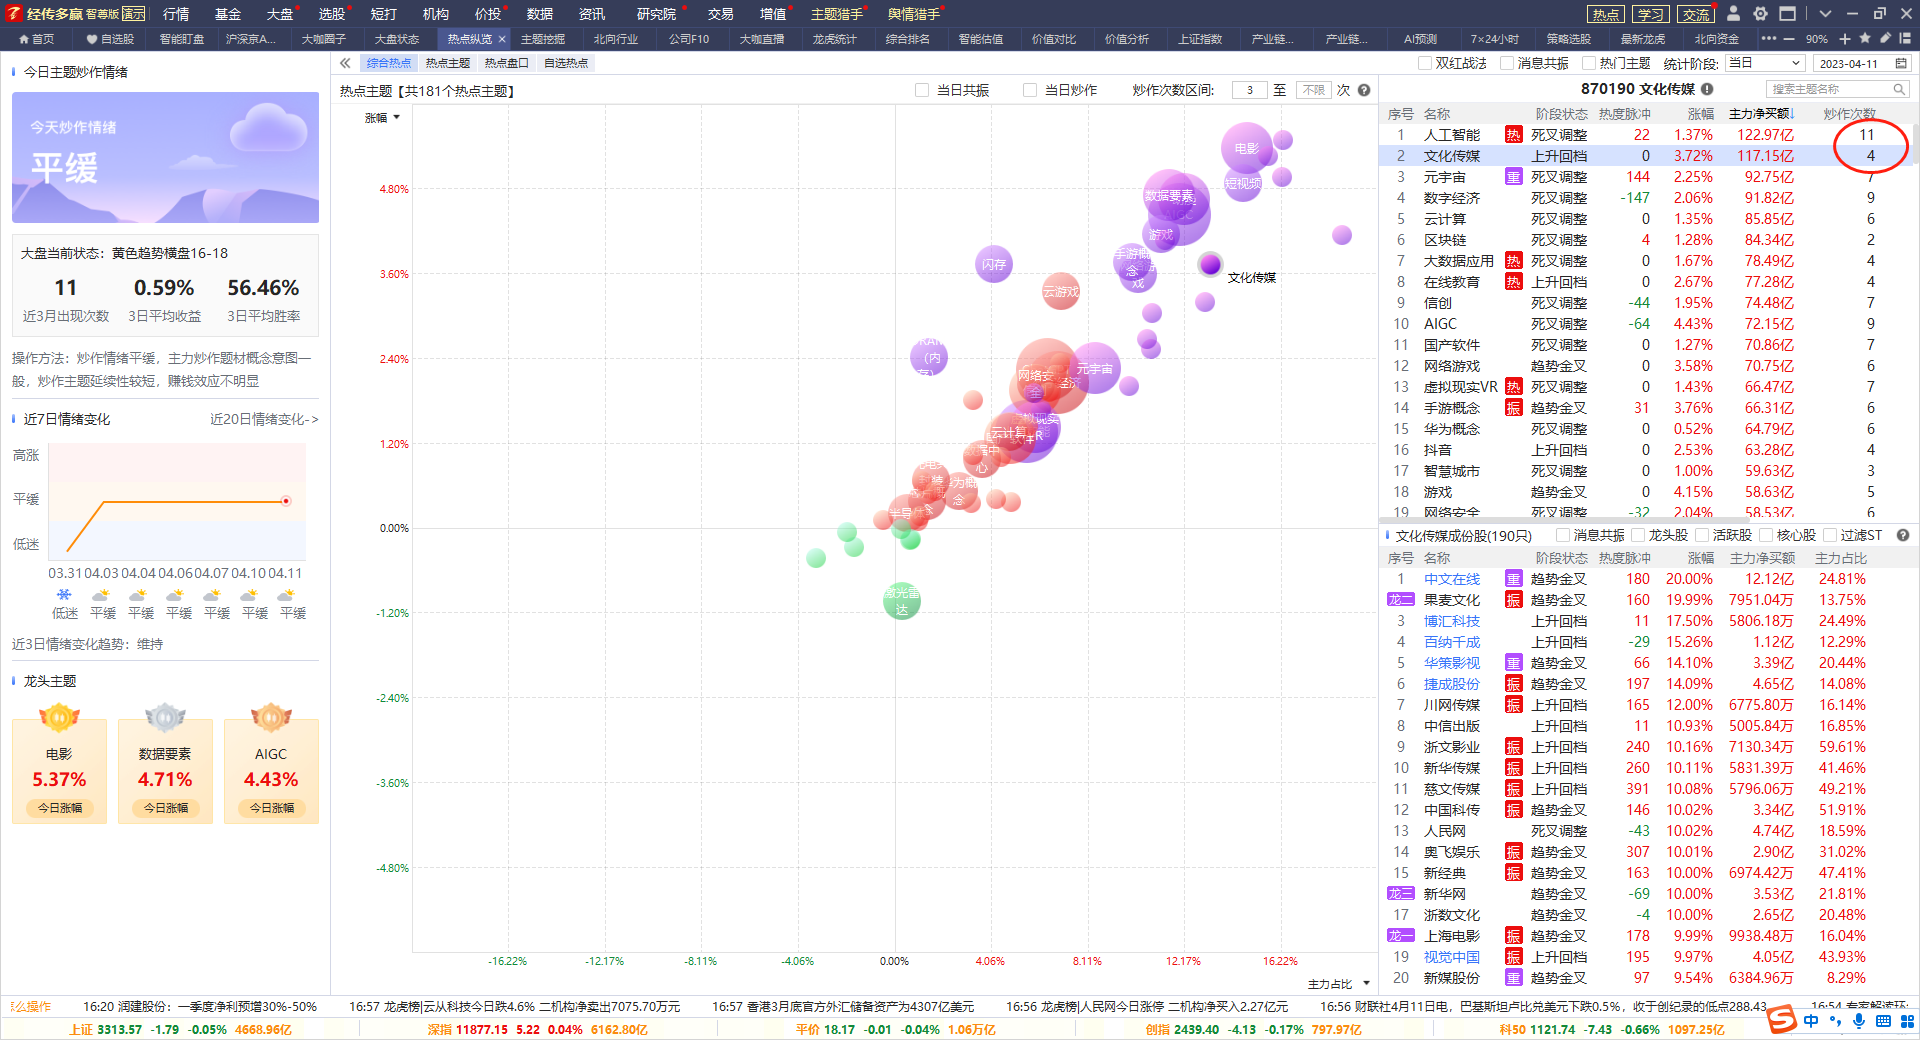1920x1040 pixels.
Task: Enable top 消息共振 checkbox near 双红战法
Action: 1507,63
